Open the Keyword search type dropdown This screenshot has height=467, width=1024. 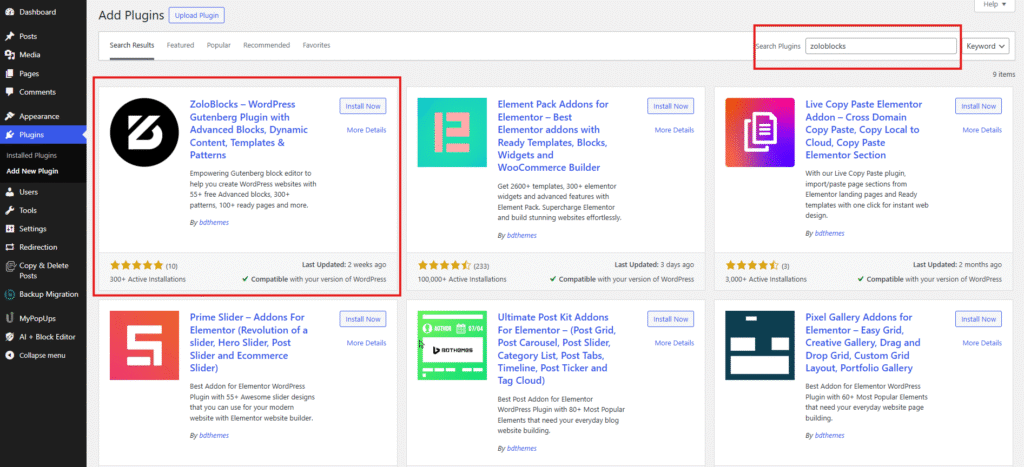click(986, 46)
